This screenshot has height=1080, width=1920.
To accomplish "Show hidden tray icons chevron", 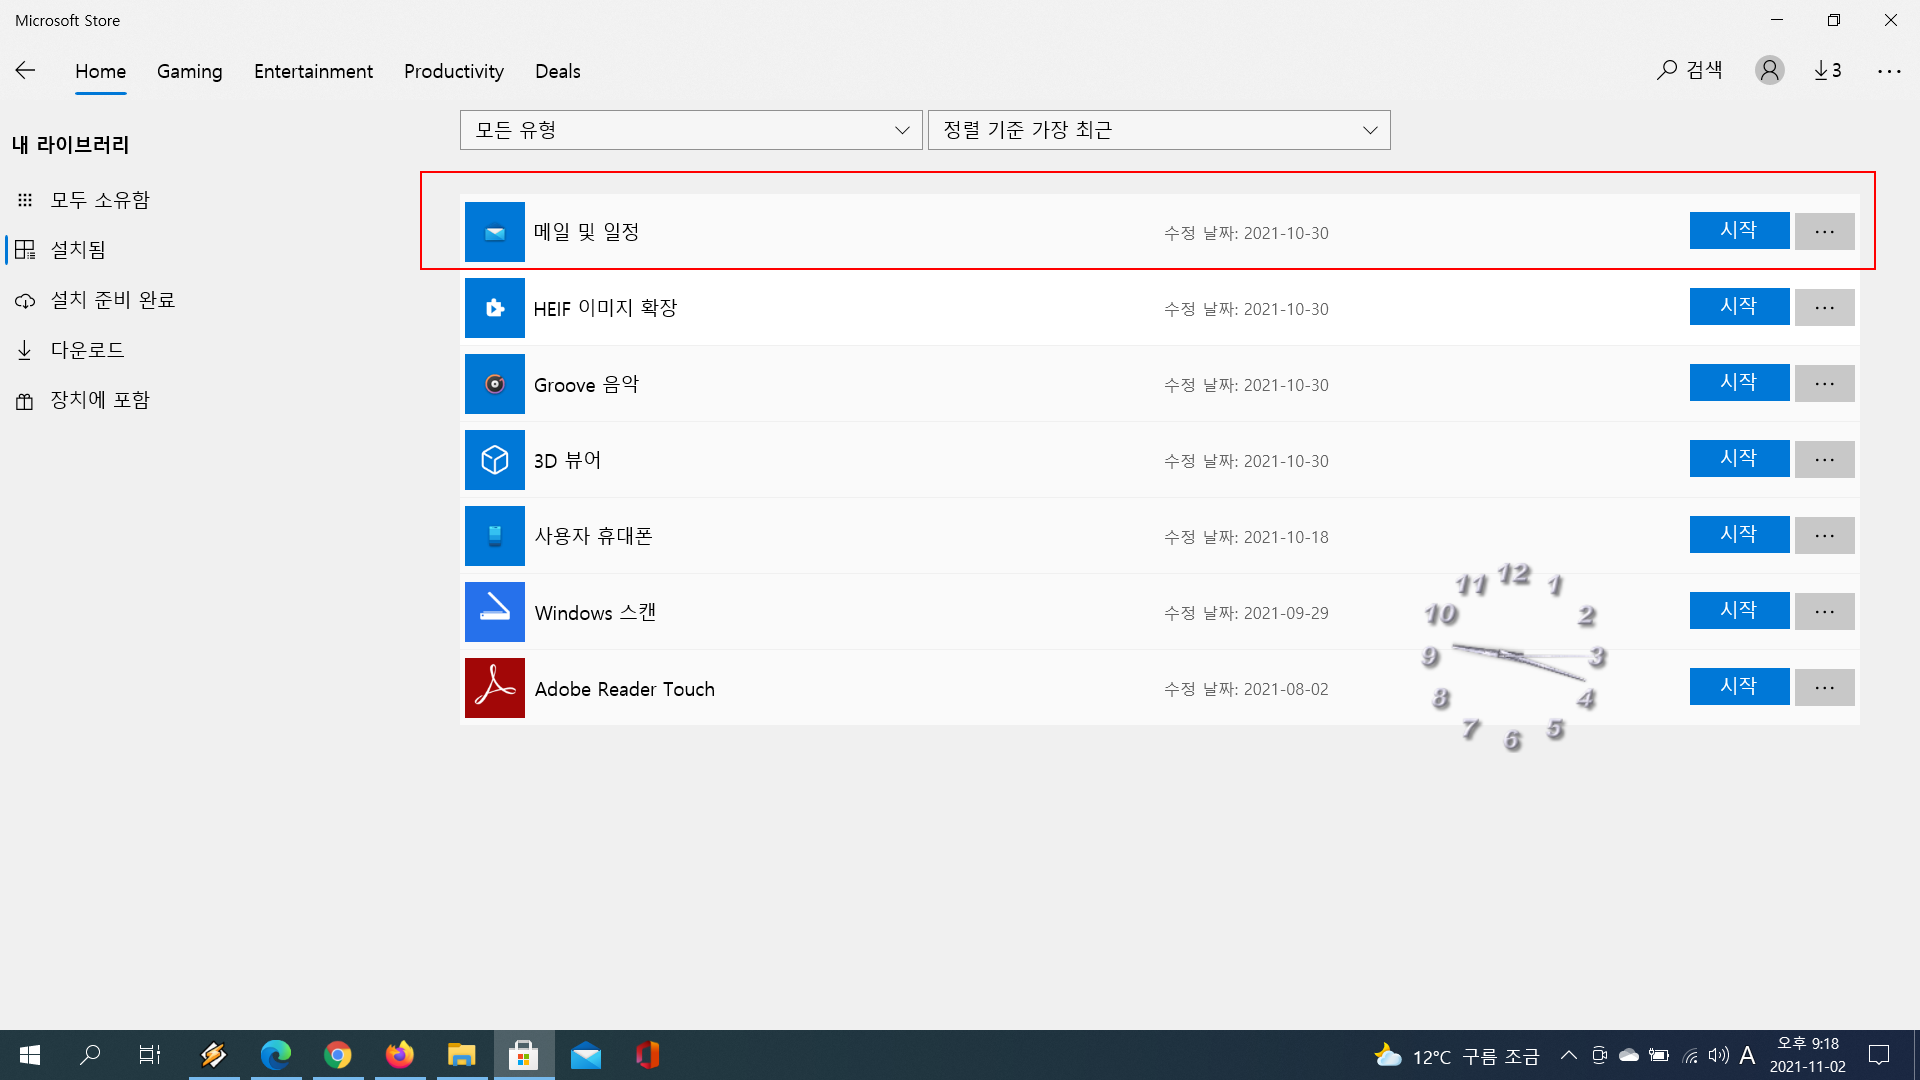I will click(1568, 1055).
